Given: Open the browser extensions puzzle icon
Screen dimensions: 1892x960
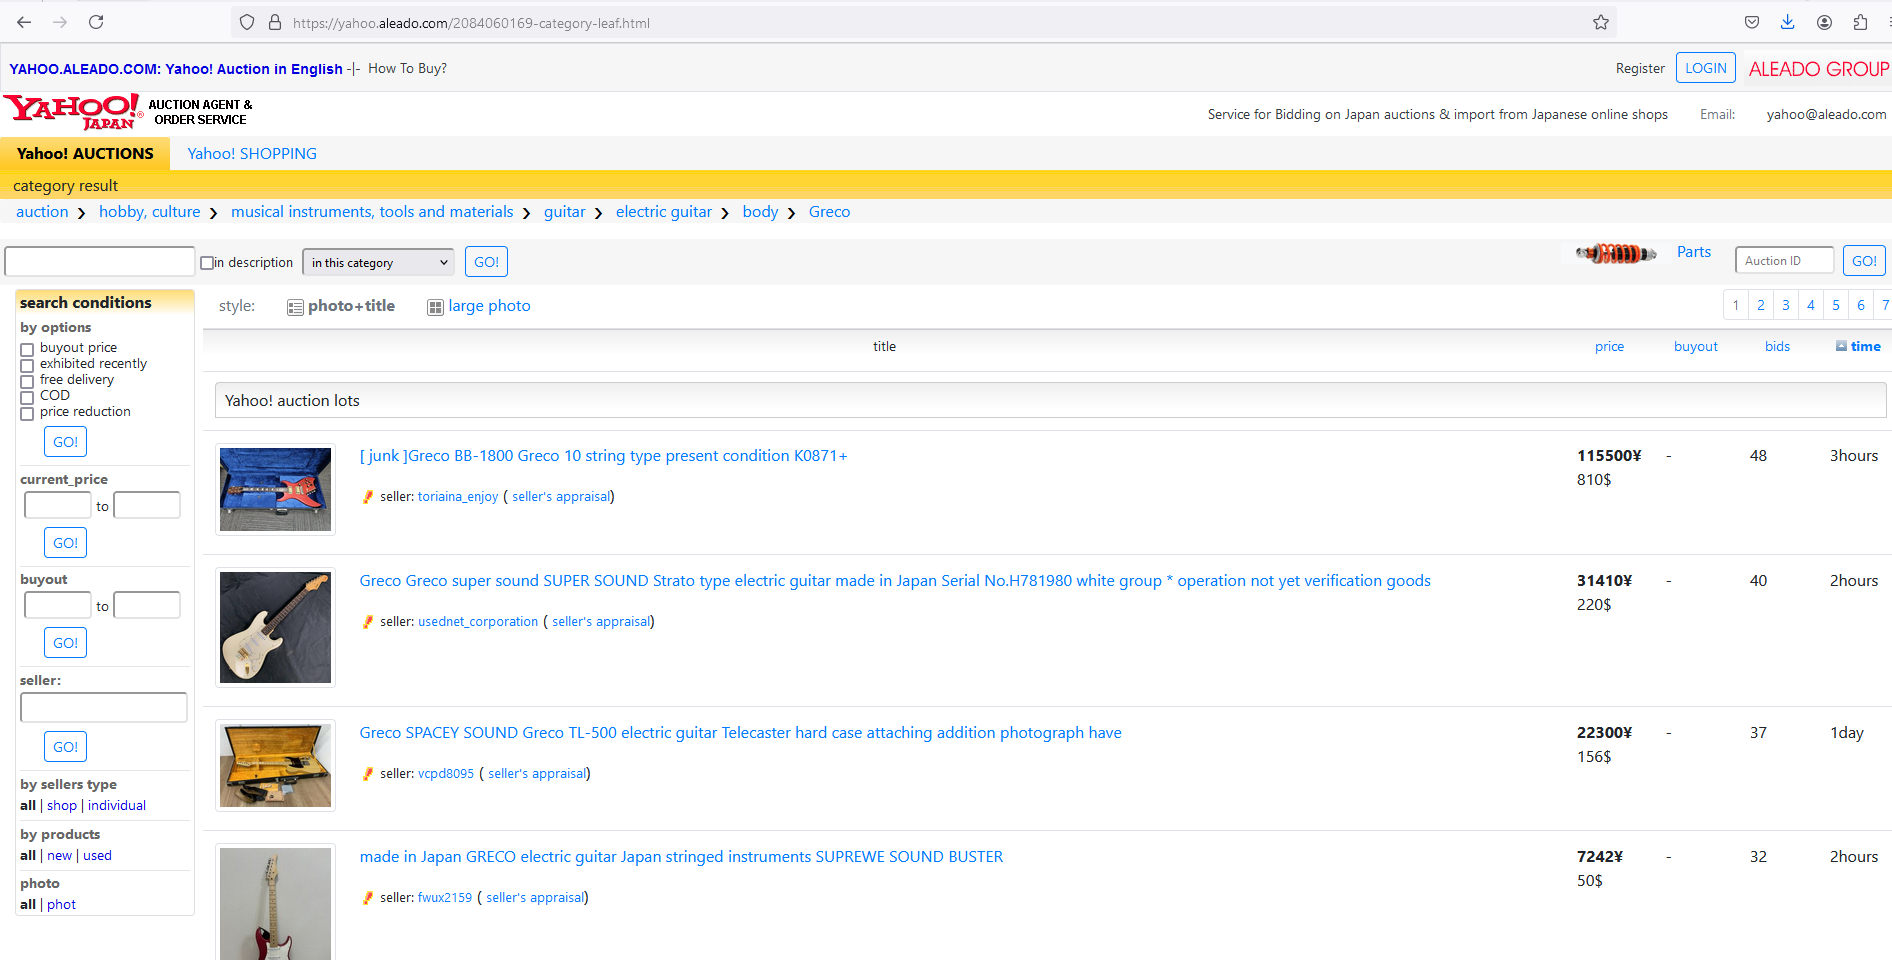Looking at the screenshot, I should pyautogui.click(x=1860, y=22).
